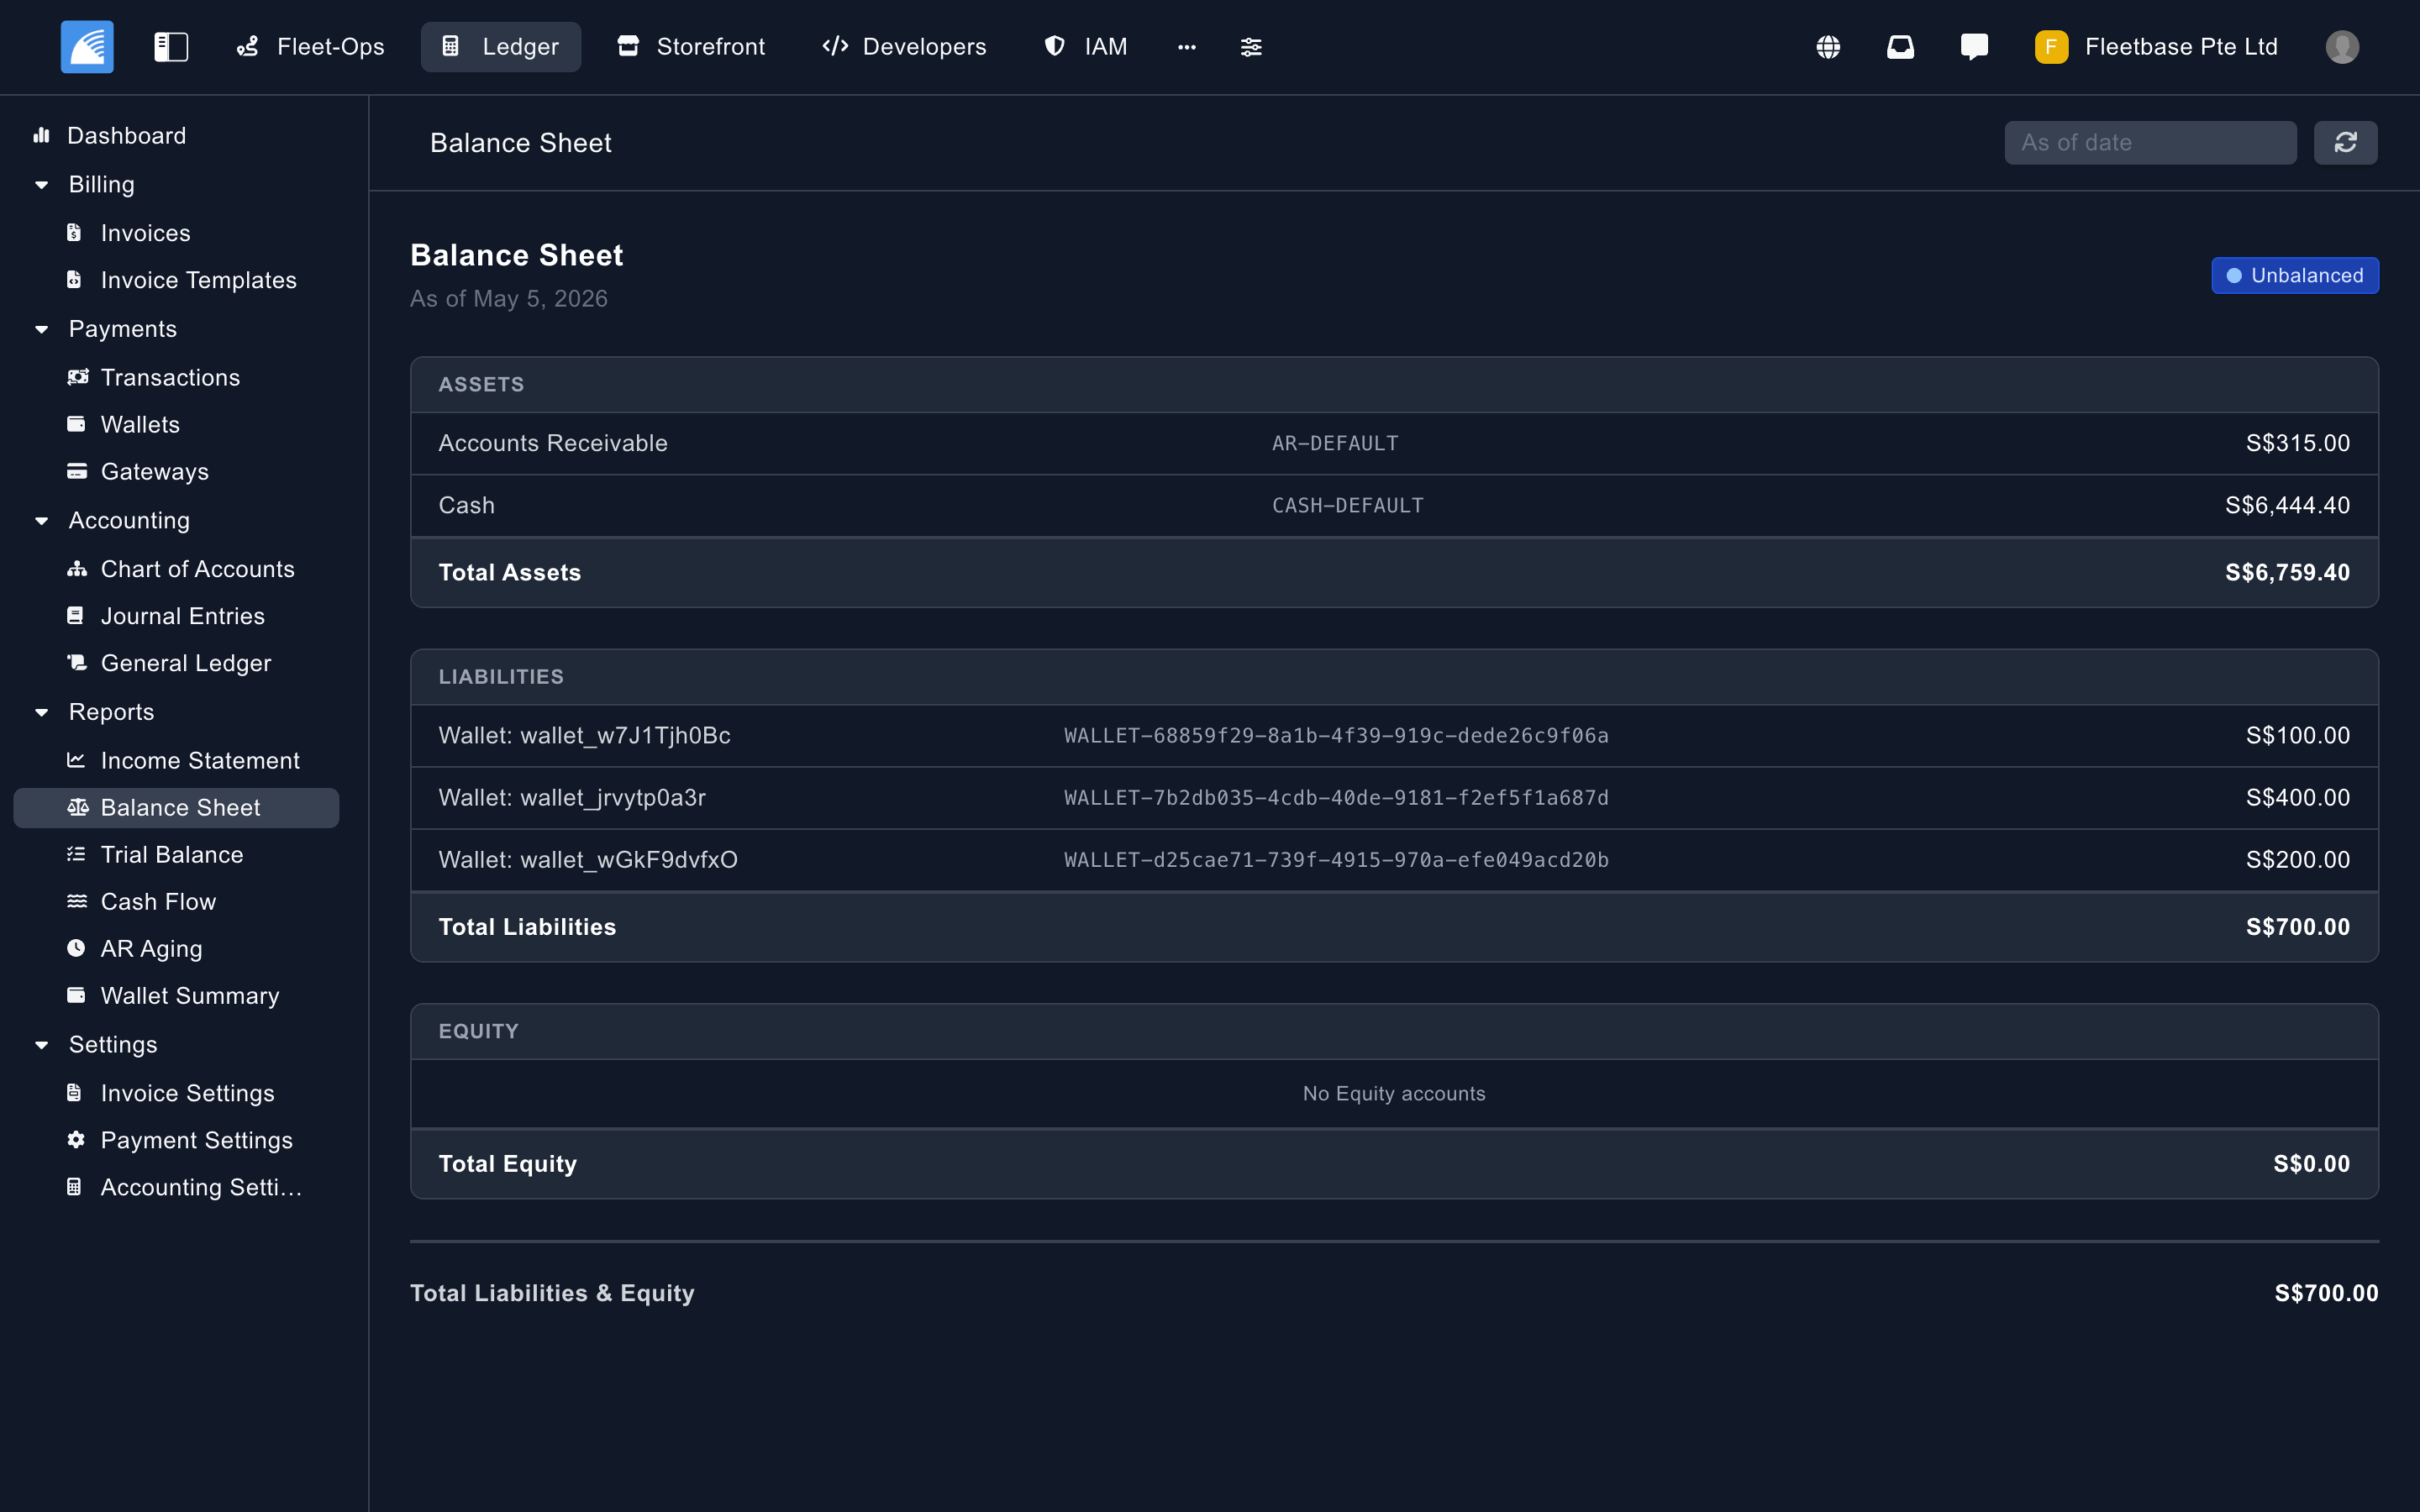Go to Developers section

pyautogui.click(x=904, y=47)
